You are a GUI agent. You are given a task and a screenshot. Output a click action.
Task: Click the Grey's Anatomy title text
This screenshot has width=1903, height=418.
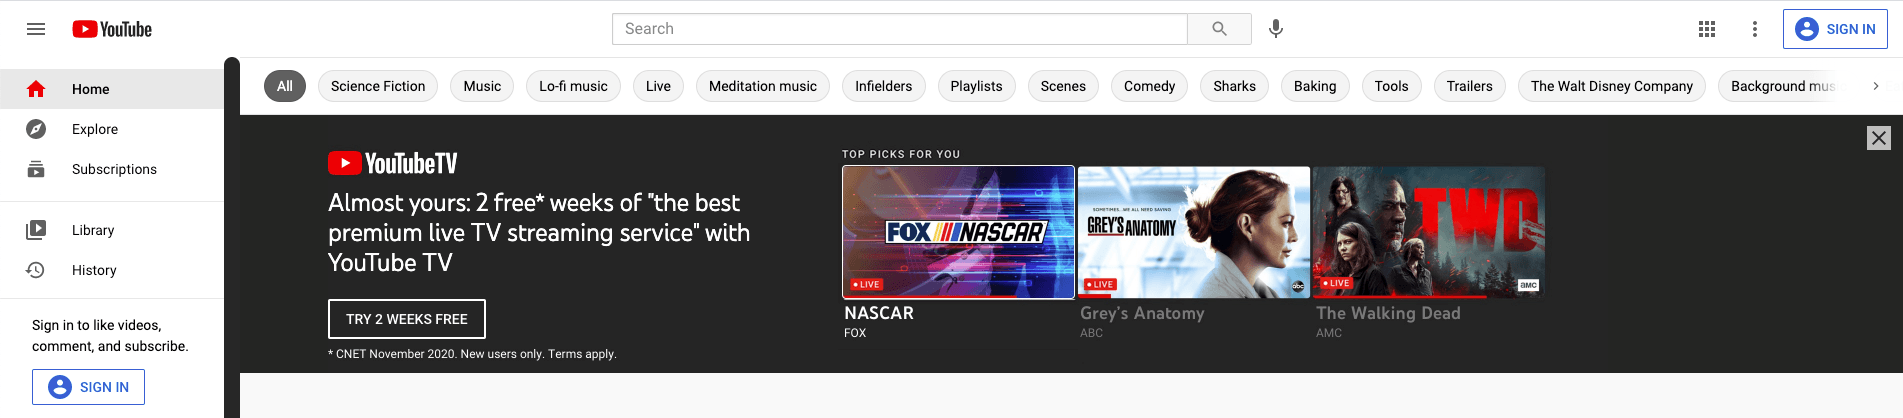pos(1142,313)
